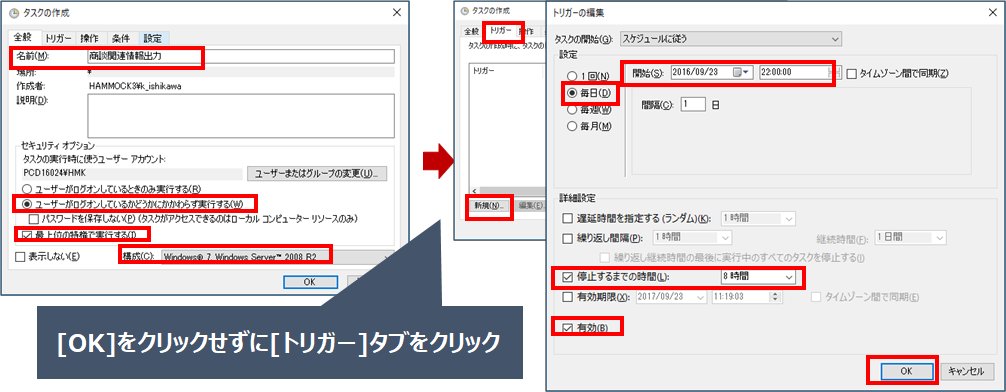The height and width of the screenshot is (392, 1006).
Task: Select the 毎日 daily radio button
Action: (x=572, y=94)
